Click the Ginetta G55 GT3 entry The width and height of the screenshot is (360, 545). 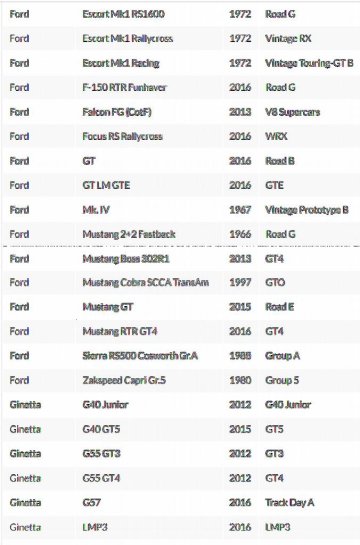click(x=101, y=454)
